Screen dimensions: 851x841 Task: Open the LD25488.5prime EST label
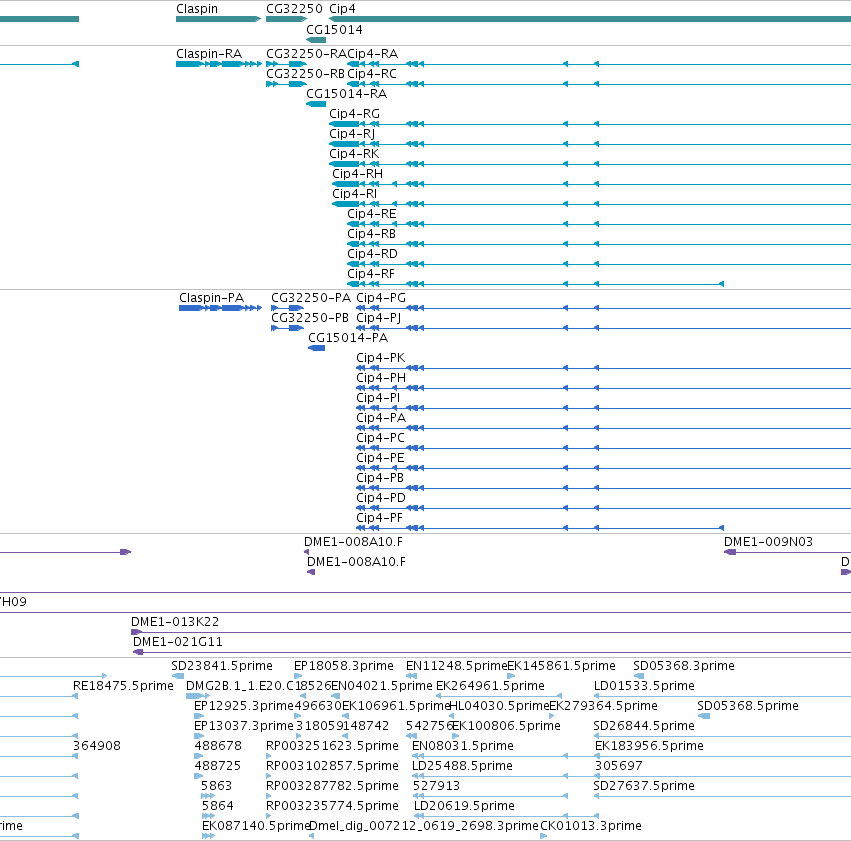click(x=462, y=766)
